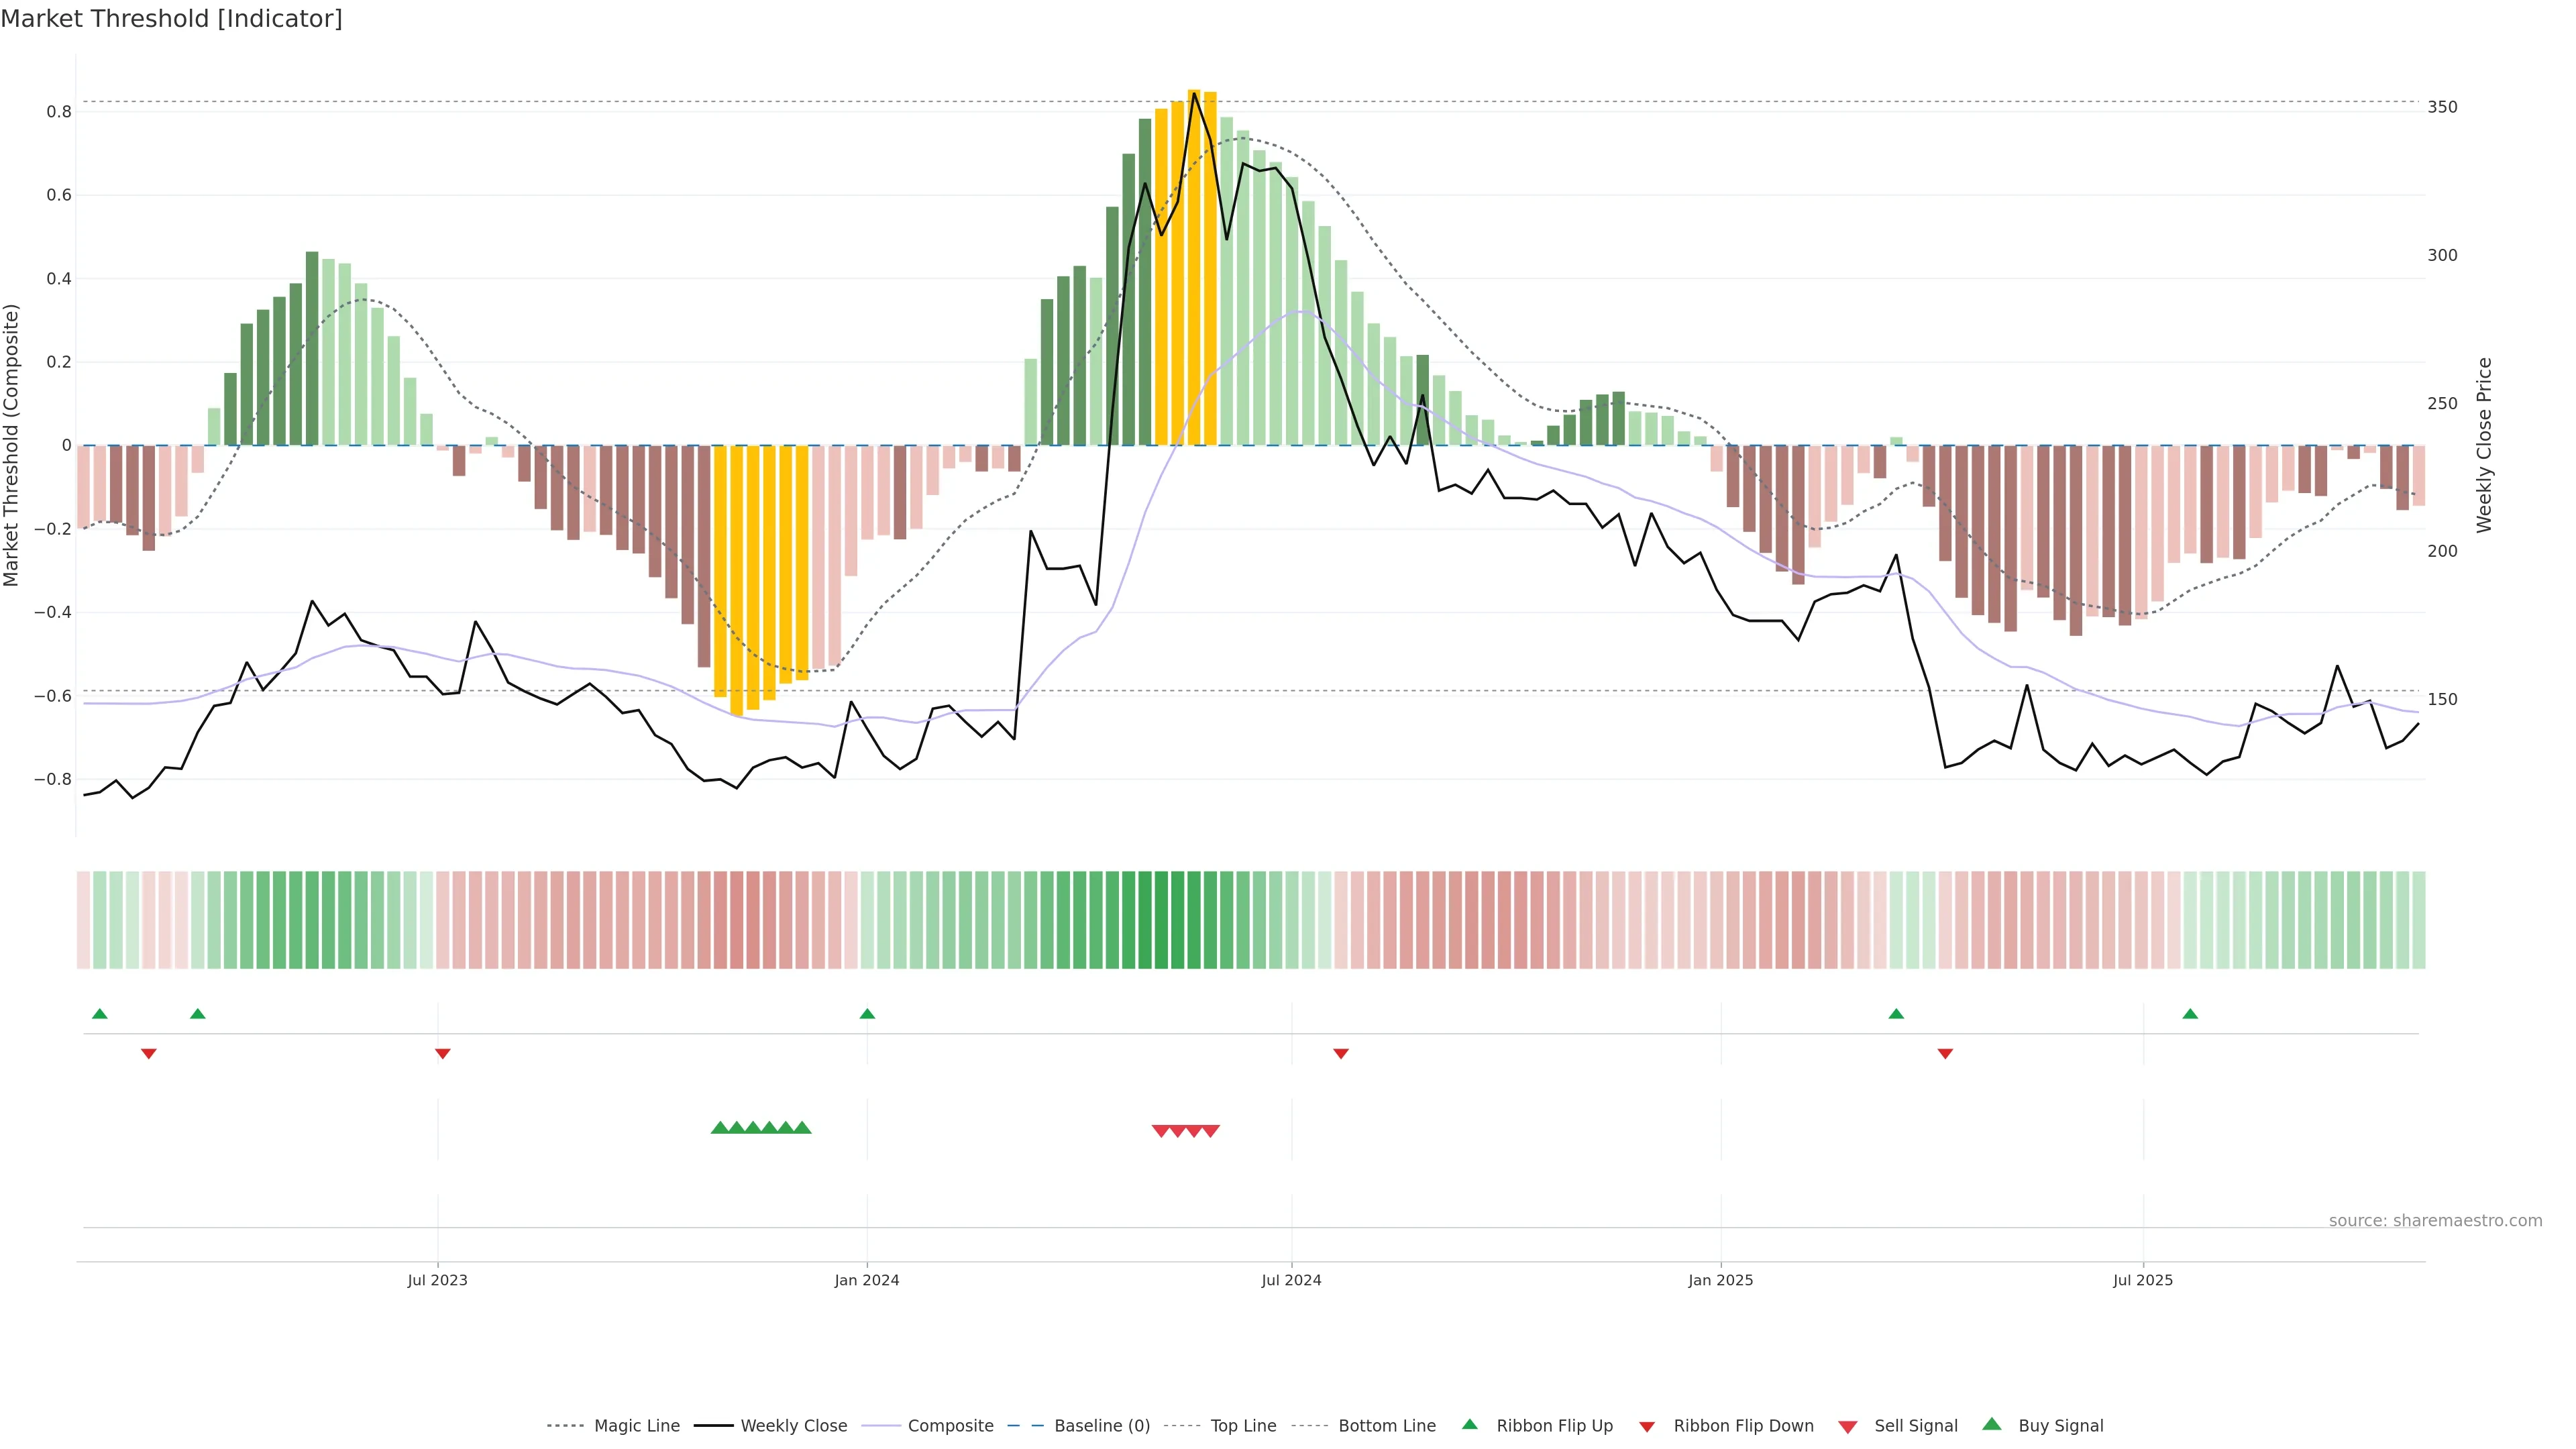Hide the Bottom Line series via legend
Viewport: 2576px width, 1449px height.
click(1386, 1426)
